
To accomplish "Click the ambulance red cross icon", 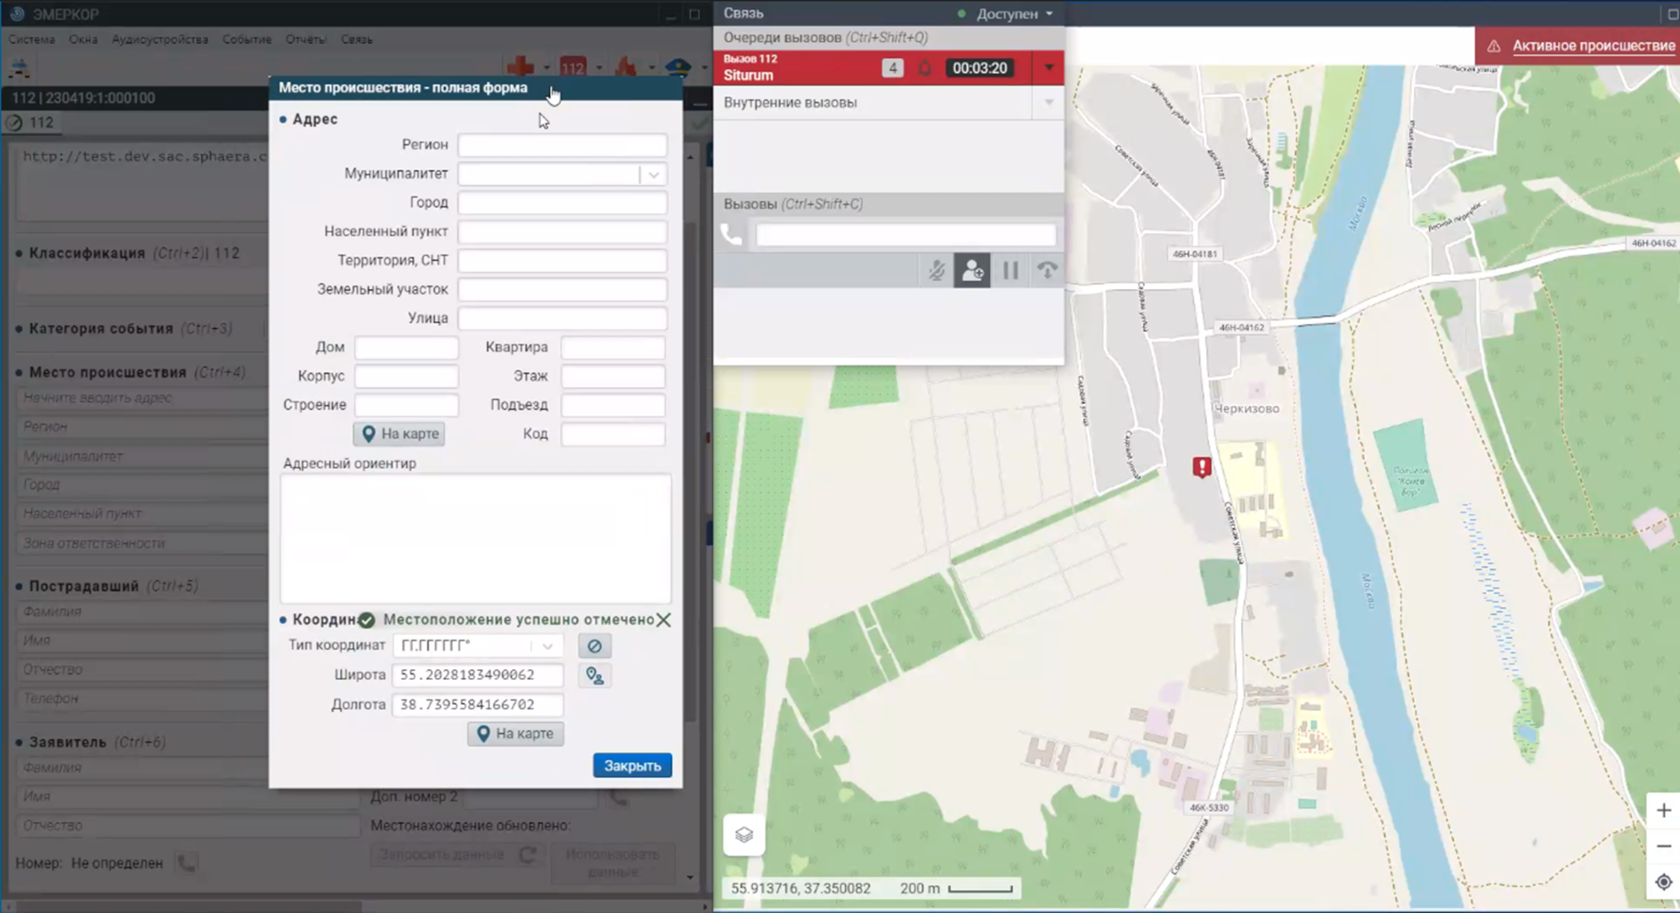I will point(520,67).
